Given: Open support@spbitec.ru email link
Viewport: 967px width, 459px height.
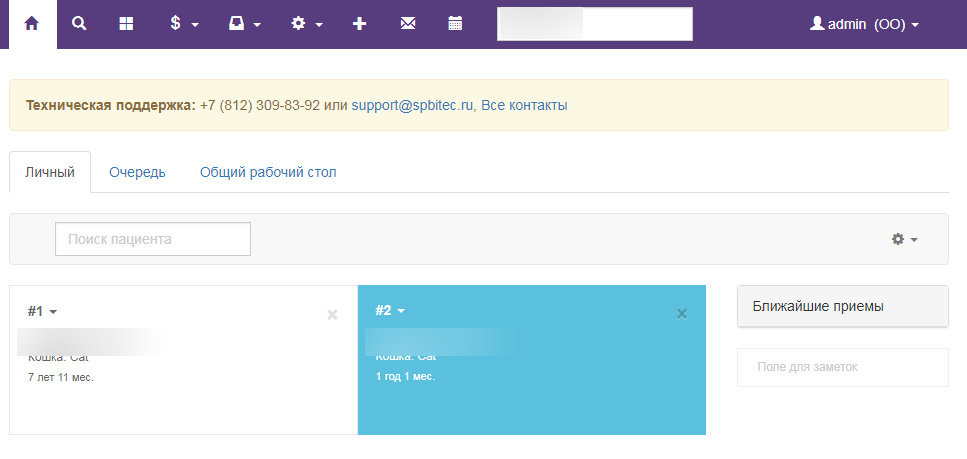Looking at the screenshot, I should click(412, 105).
